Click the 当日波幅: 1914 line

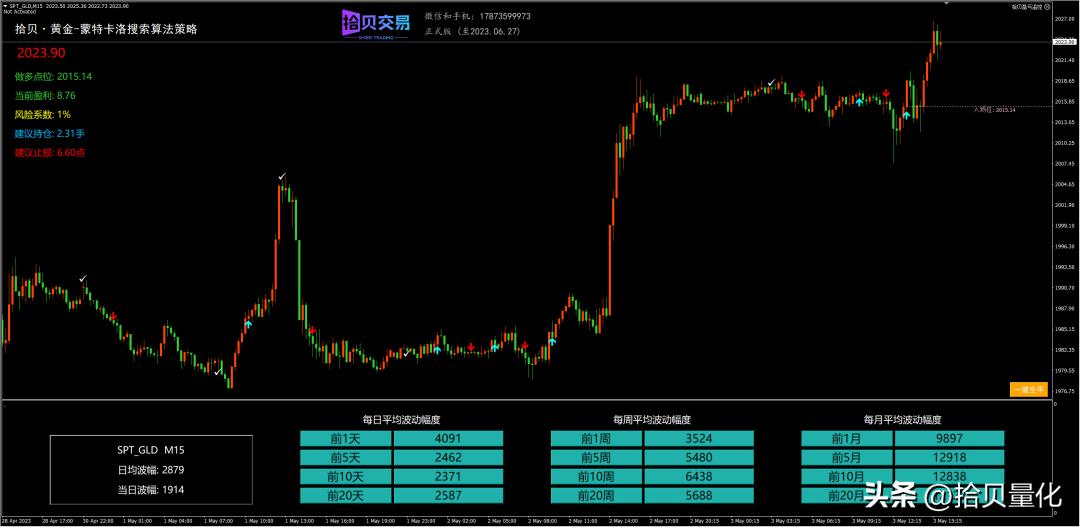tap(151, 490)
